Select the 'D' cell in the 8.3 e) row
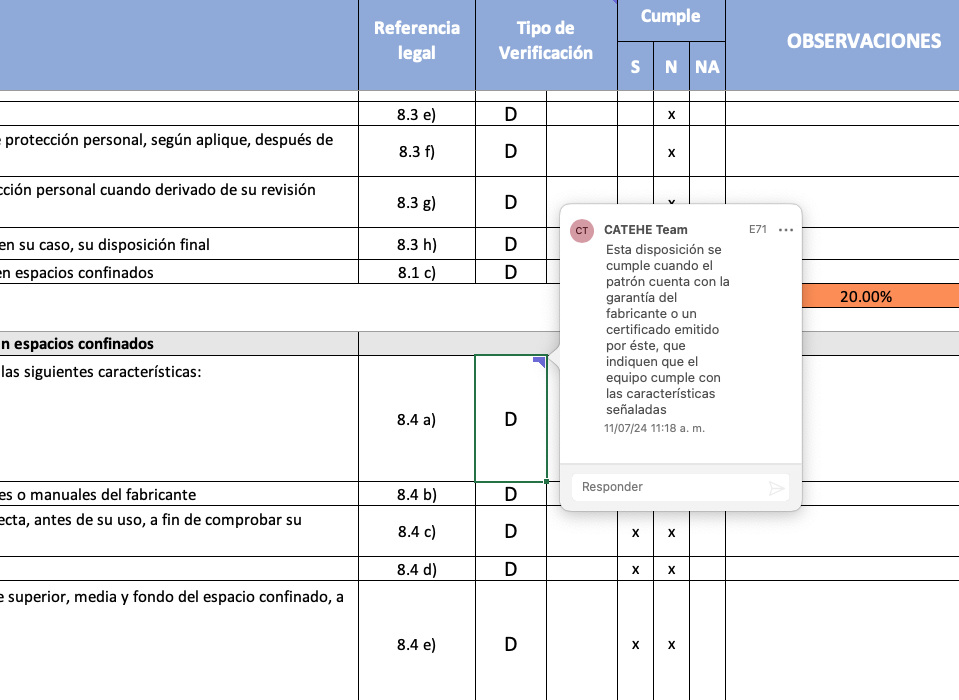 click(511, 114)
